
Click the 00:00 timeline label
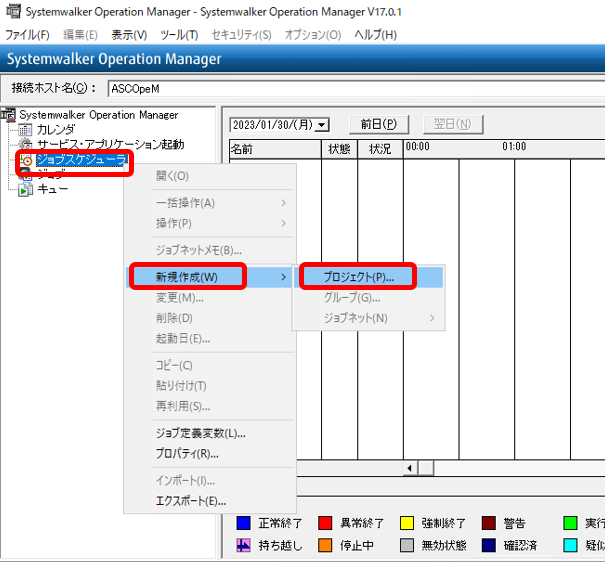pyautogui.click(x=418, y=146)
